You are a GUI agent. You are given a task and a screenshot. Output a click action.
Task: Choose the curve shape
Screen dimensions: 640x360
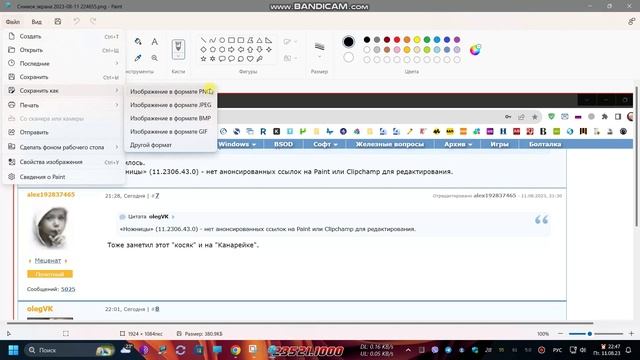click(213, 40)
